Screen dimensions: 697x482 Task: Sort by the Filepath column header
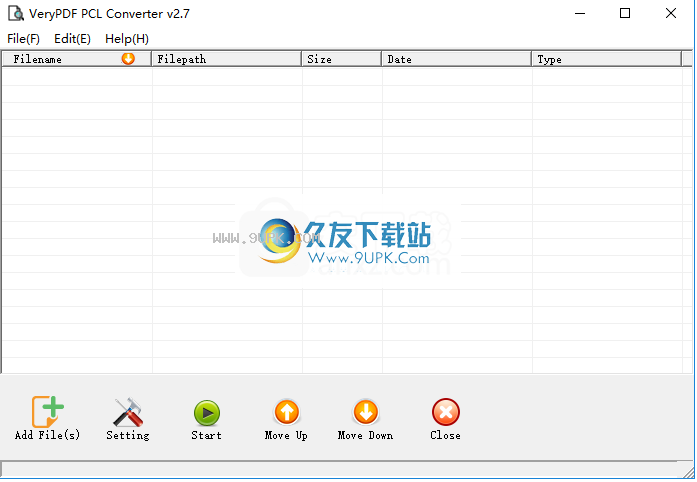click(226, 59)
